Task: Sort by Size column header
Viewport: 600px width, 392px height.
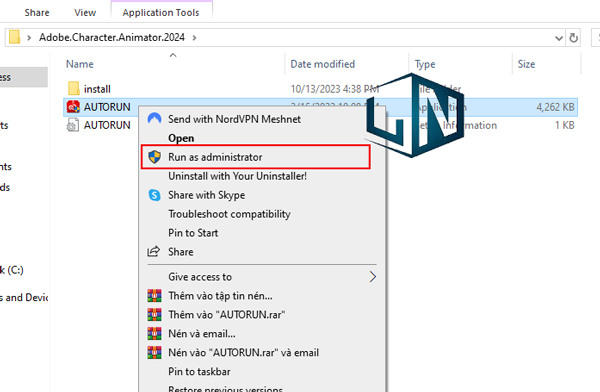Action: [526, 64]
